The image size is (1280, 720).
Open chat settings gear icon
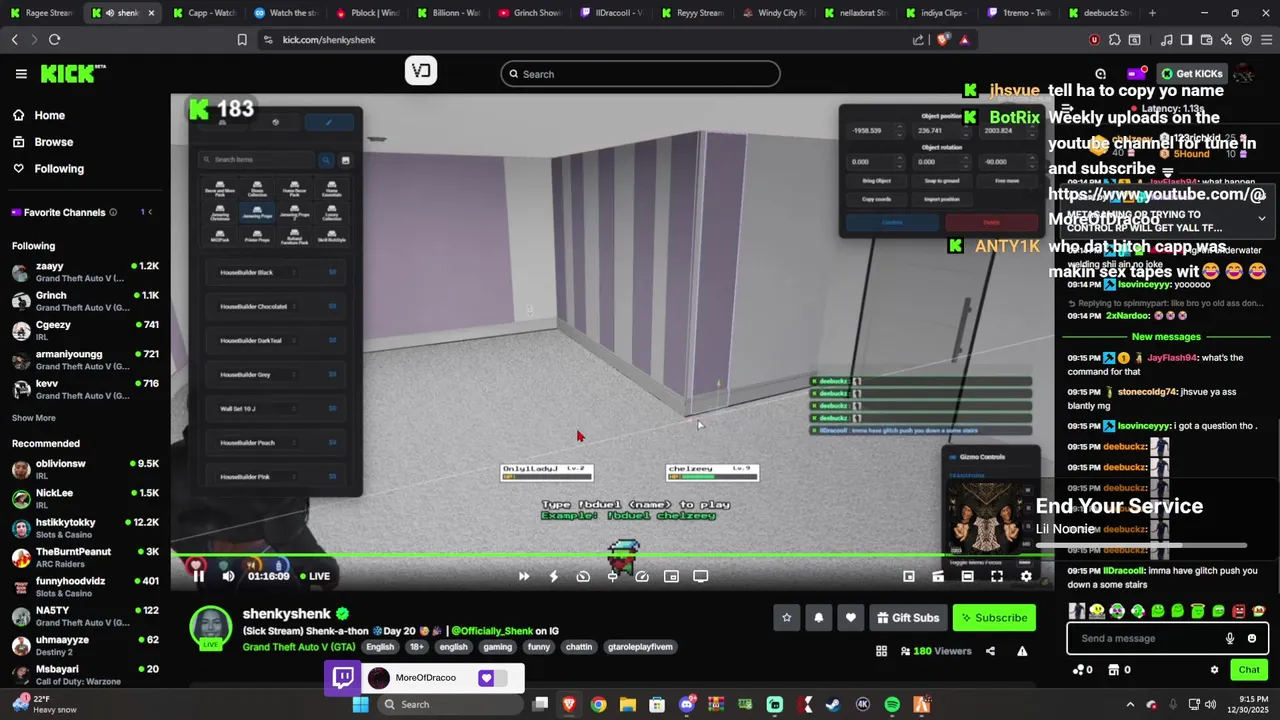pos(1215,670)
